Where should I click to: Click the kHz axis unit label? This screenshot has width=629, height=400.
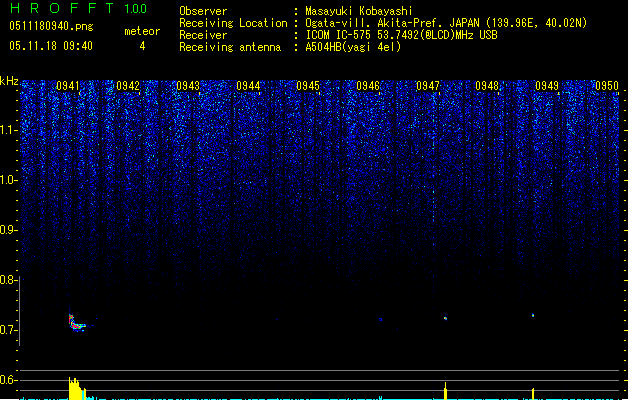point(9,81)
